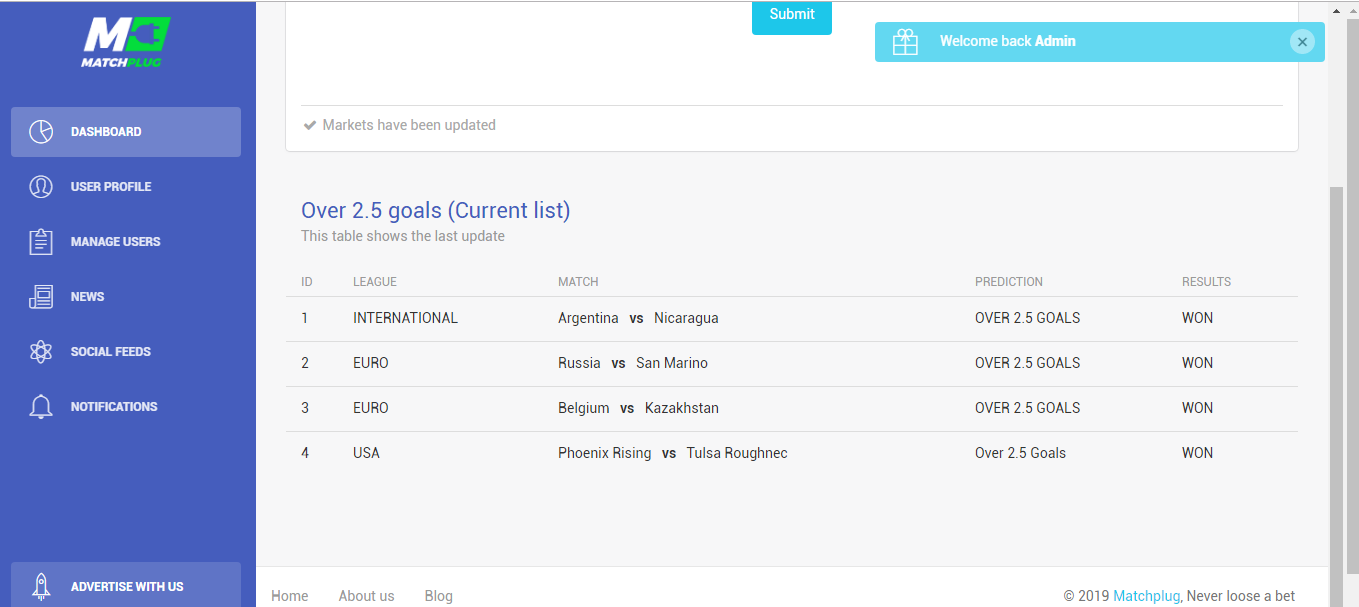
Task: Click the Social Feeds atom icon
Action: coord(41,352)
